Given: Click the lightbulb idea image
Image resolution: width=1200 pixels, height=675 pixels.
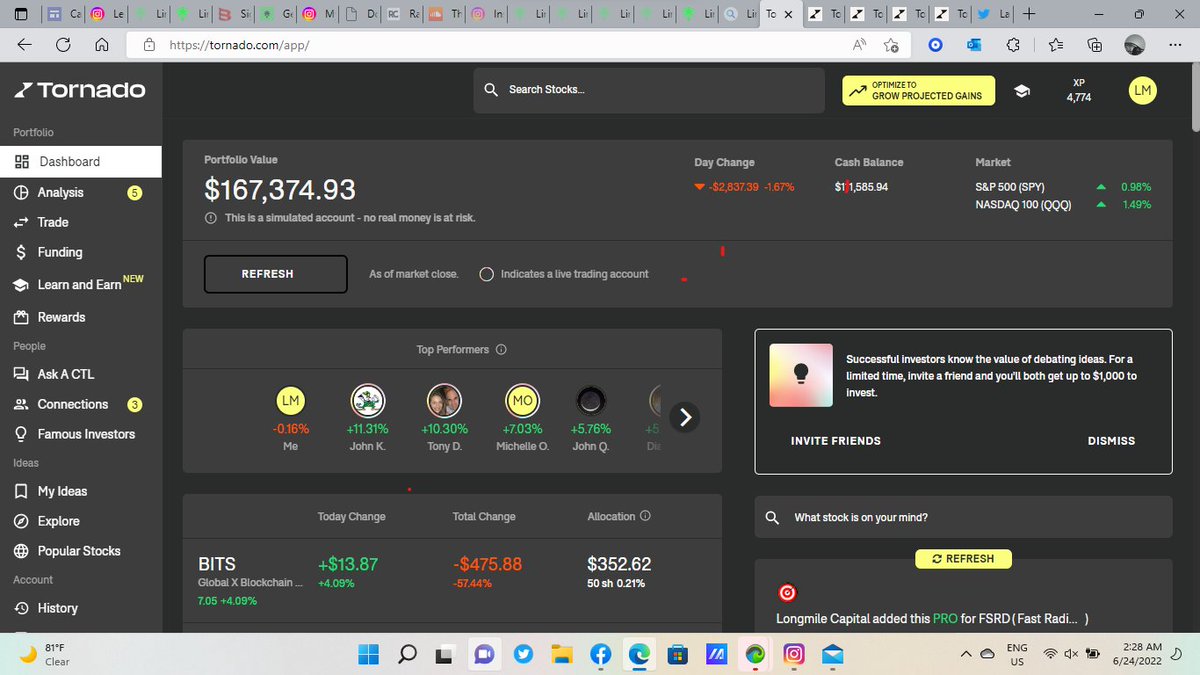Looking at the screenshot, I should click(x=800, y=375).
